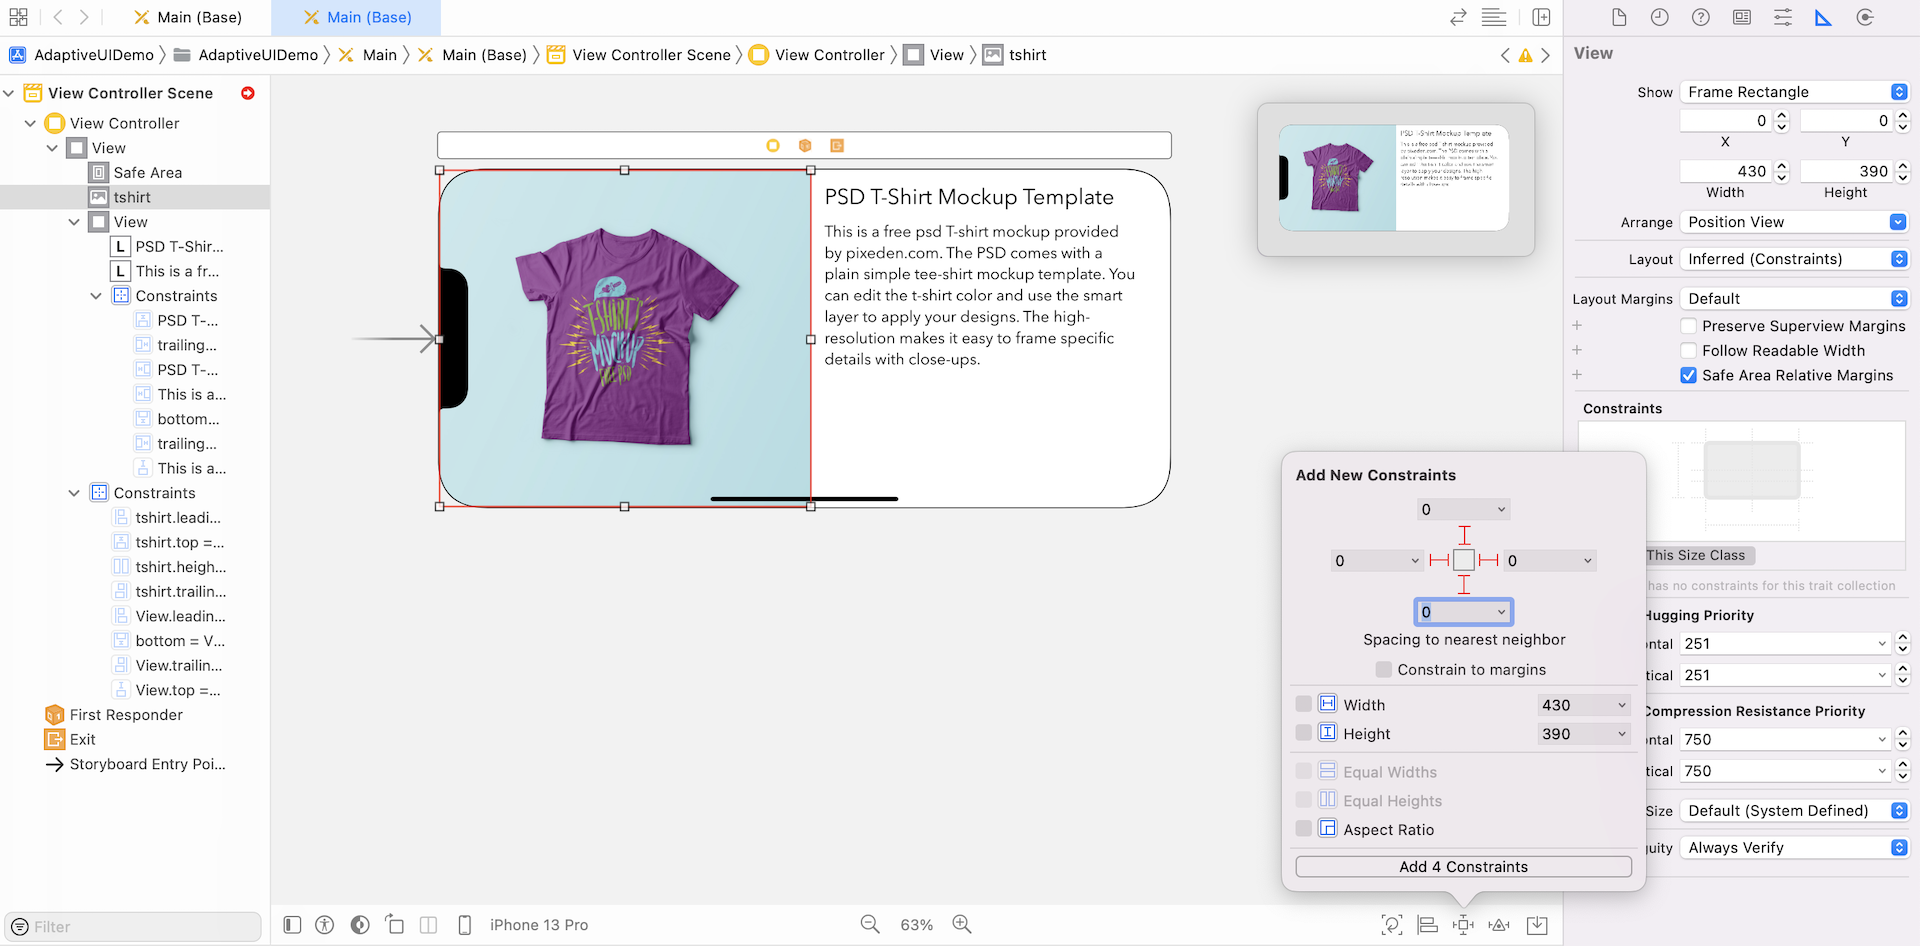Select Safe Area in the outline
Viewport: 1920px width, 946px height.
point(147,173)
